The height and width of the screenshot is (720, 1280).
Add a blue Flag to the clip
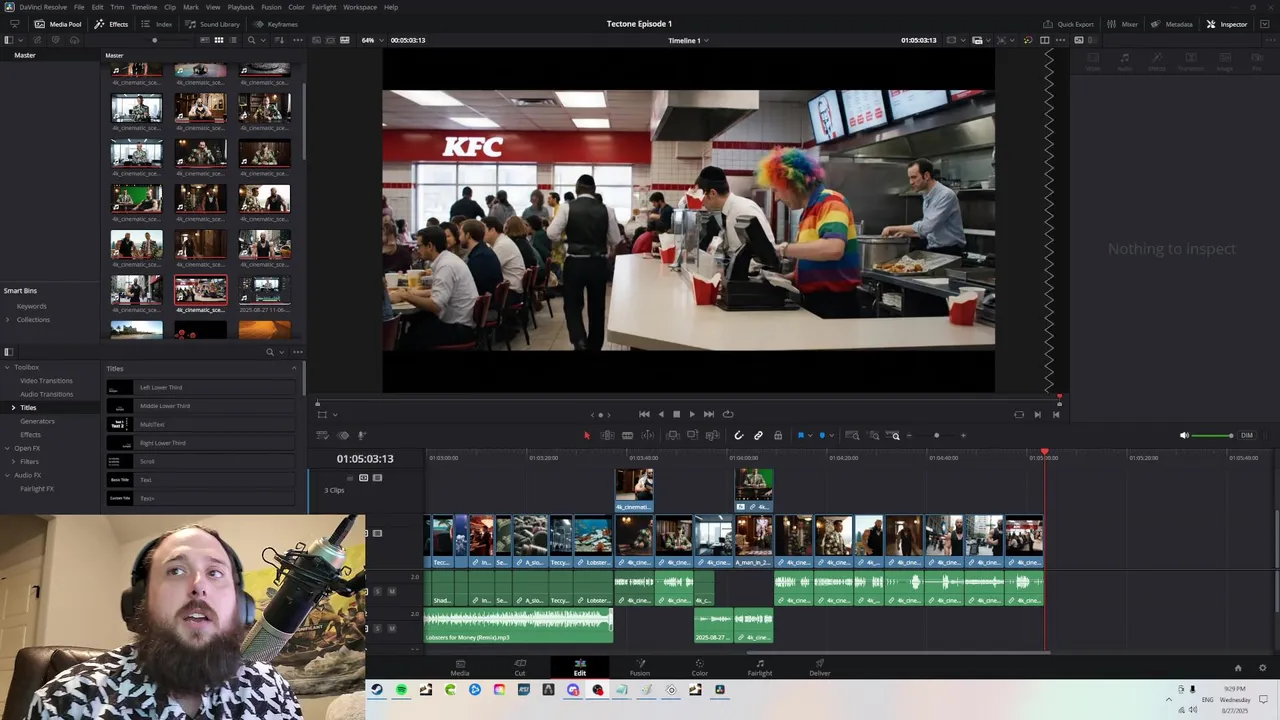pyautogui.click(x=800, y=435)
